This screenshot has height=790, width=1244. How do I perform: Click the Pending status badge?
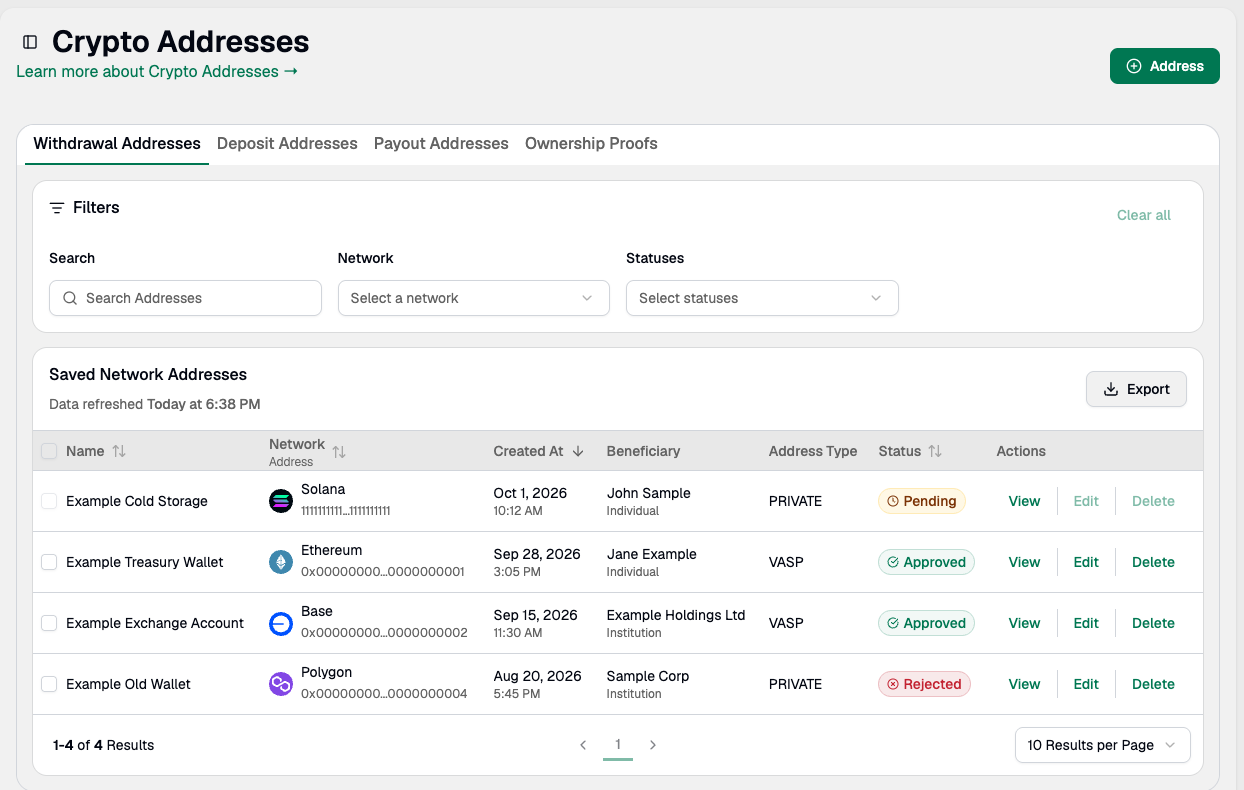click(x=921, y=501)
